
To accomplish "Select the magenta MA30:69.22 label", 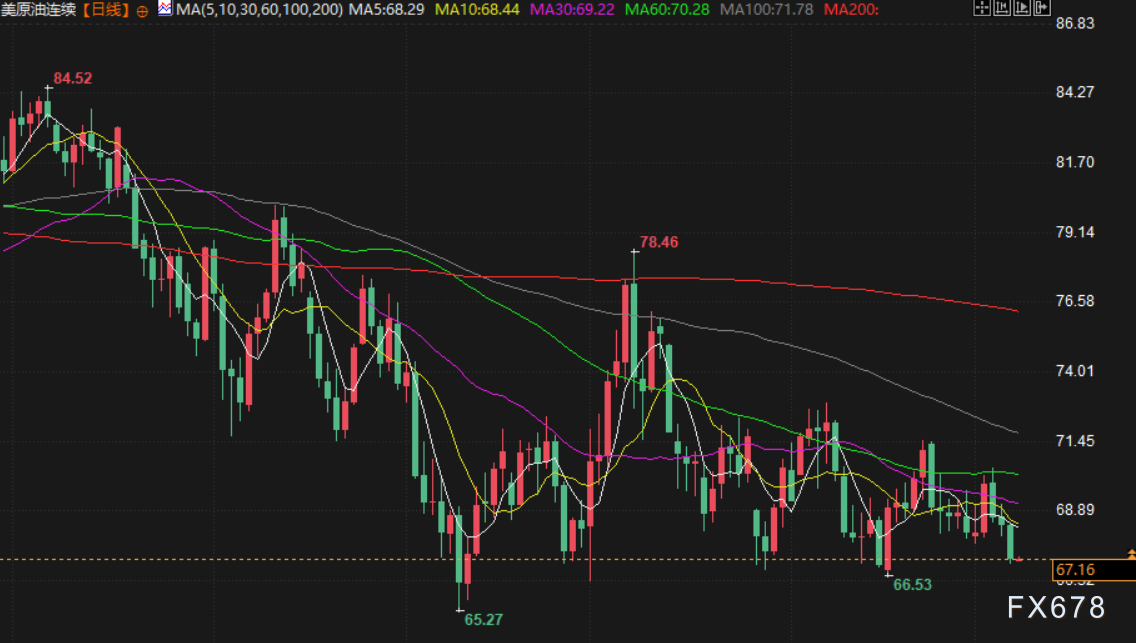I will [x=571, y=10].
